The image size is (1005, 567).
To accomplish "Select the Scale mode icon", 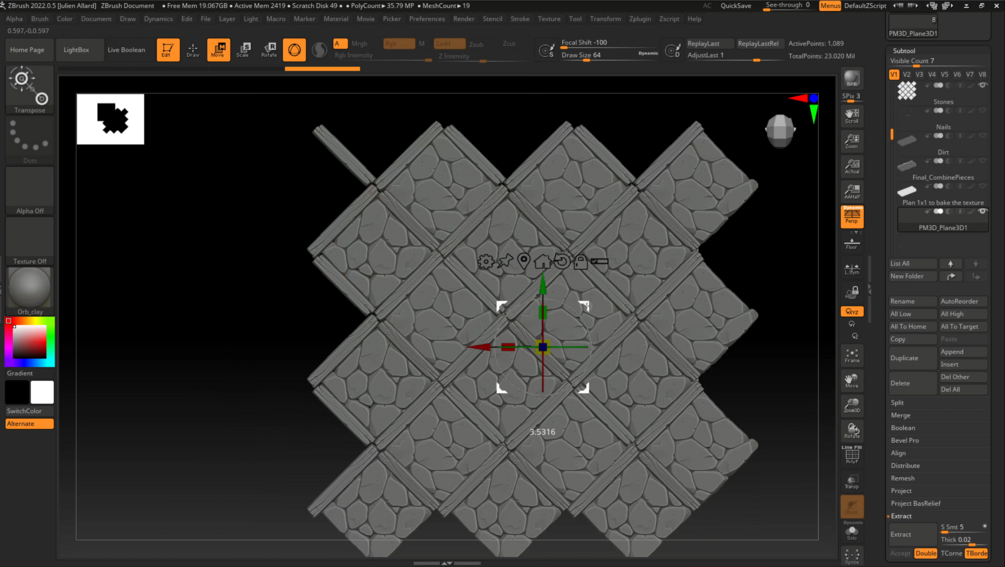I will [244, 49].
